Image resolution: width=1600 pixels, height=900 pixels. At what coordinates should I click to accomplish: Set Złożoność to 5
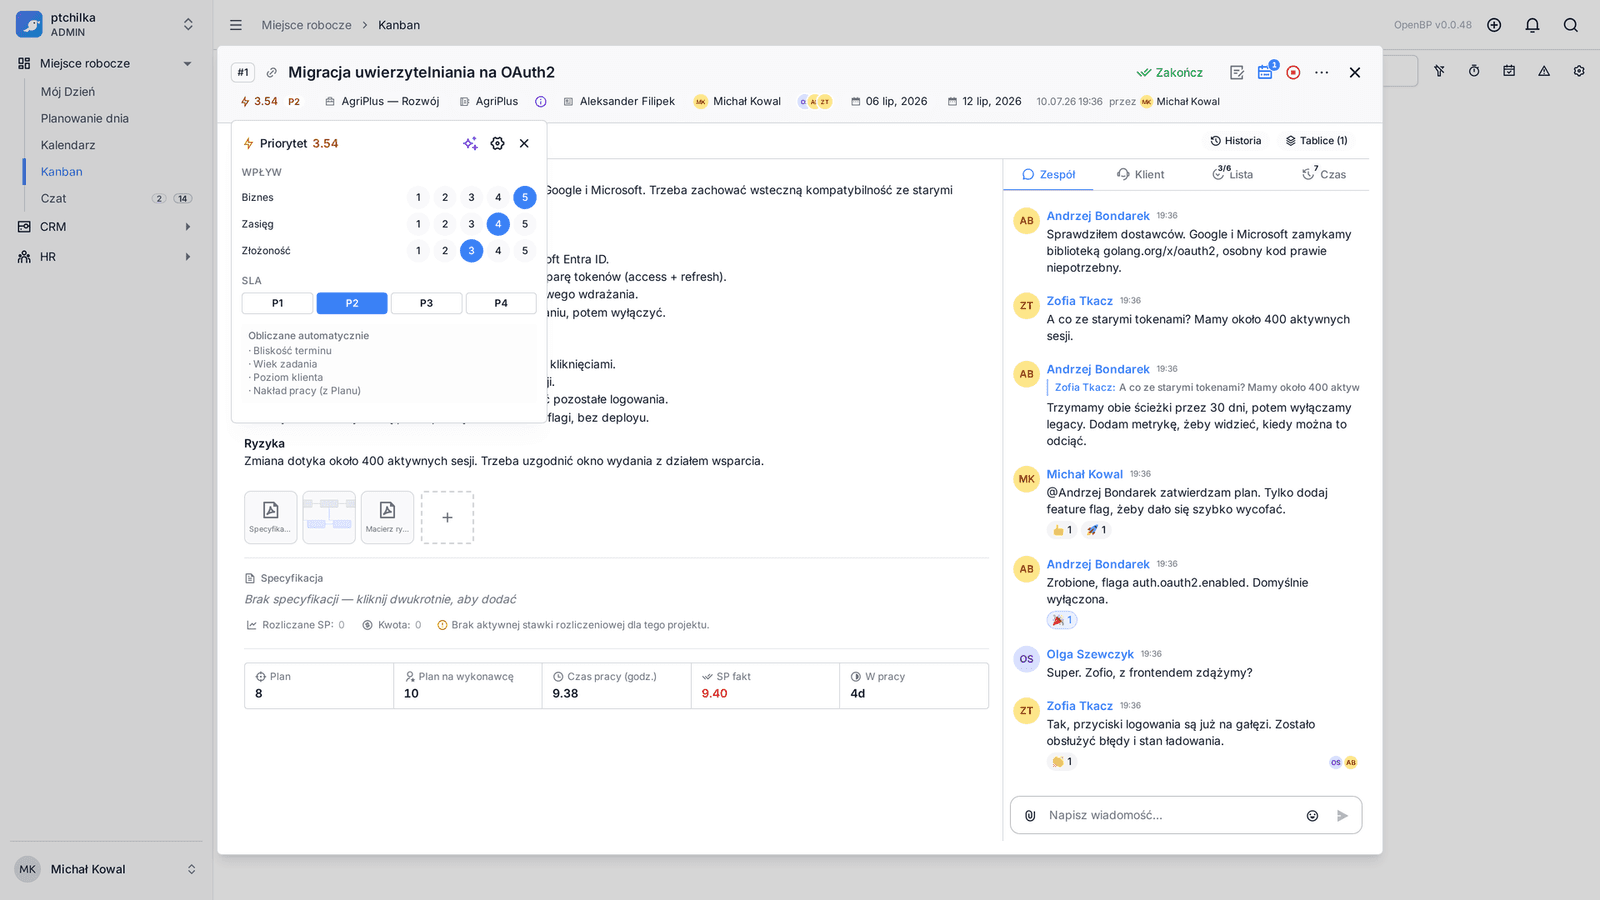pos(525,250)
